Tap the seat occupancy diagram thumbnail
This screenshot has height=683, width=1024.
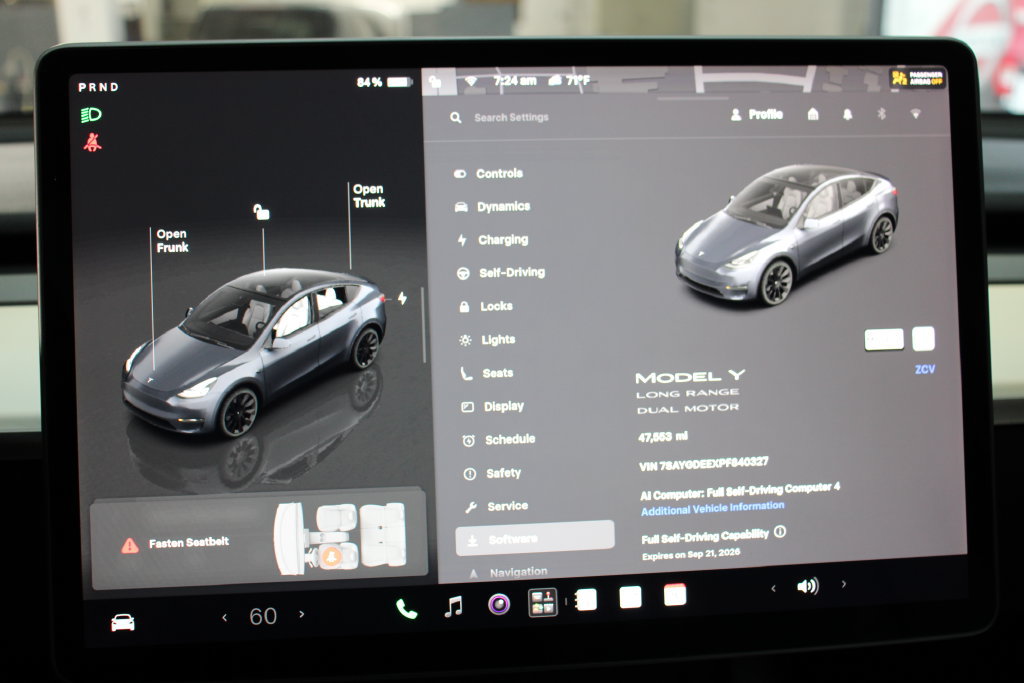point(340,538)
